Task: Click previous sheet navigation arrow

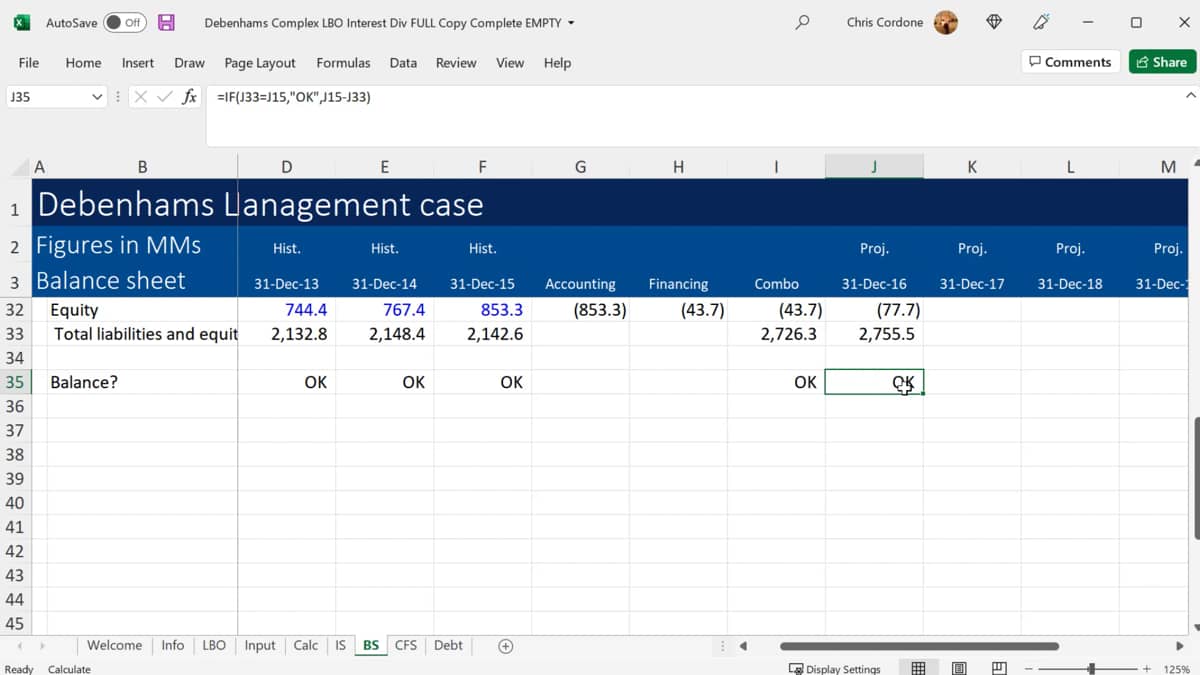Action: pyautogui.click(x=20, y=646)
